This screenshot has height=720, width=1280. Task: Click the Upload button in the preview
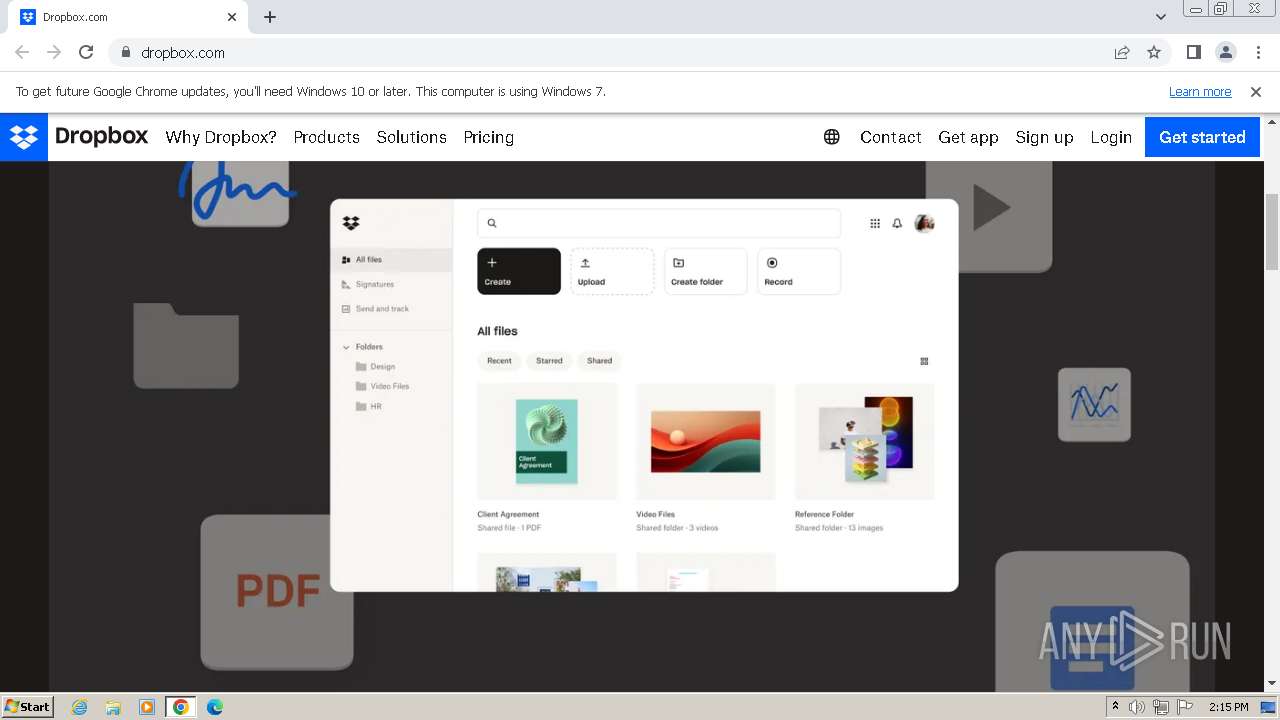[612, 271]
